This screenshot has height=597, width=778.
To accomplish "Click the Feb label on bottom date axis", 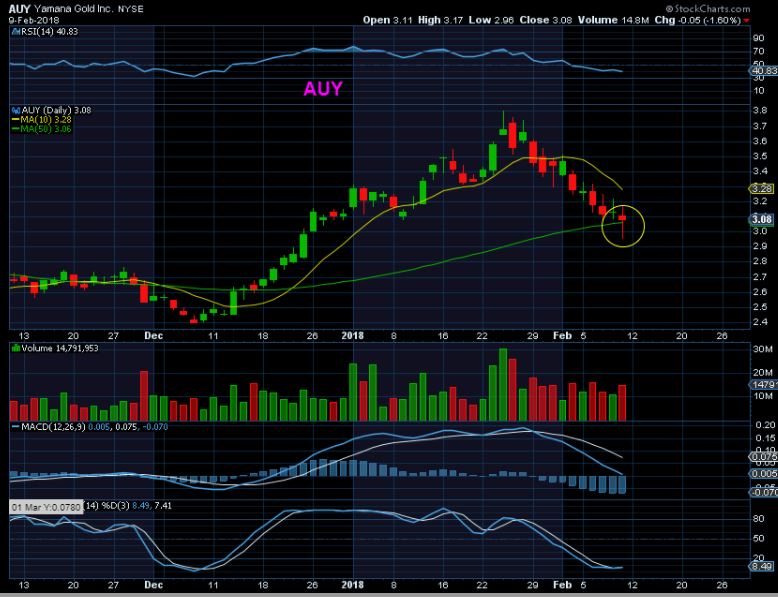I will click(x=562, y=585).
